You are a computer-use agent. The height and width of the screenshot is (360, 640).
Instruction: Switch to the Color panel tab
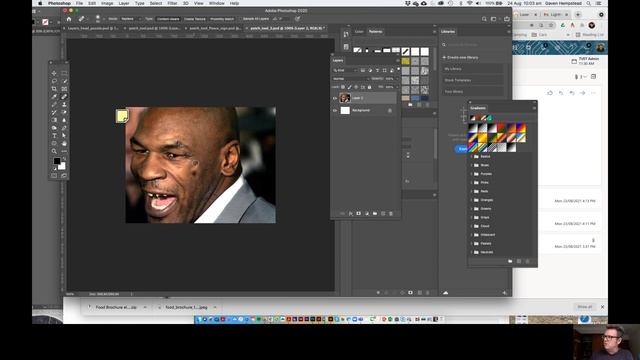point(359,31)
